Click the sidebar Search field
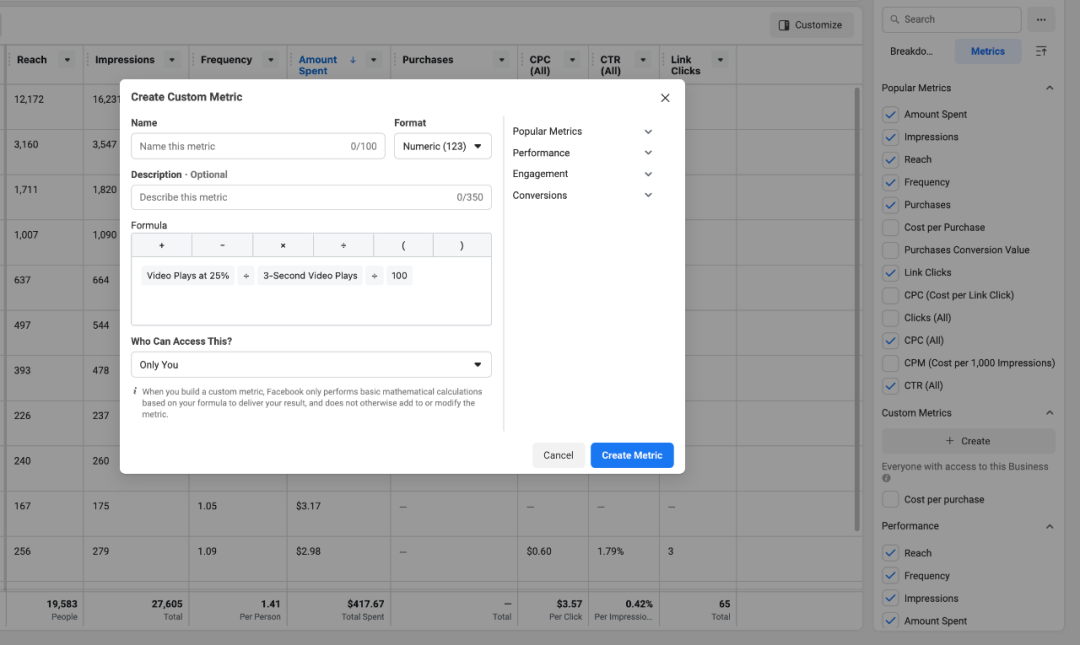 951,19
